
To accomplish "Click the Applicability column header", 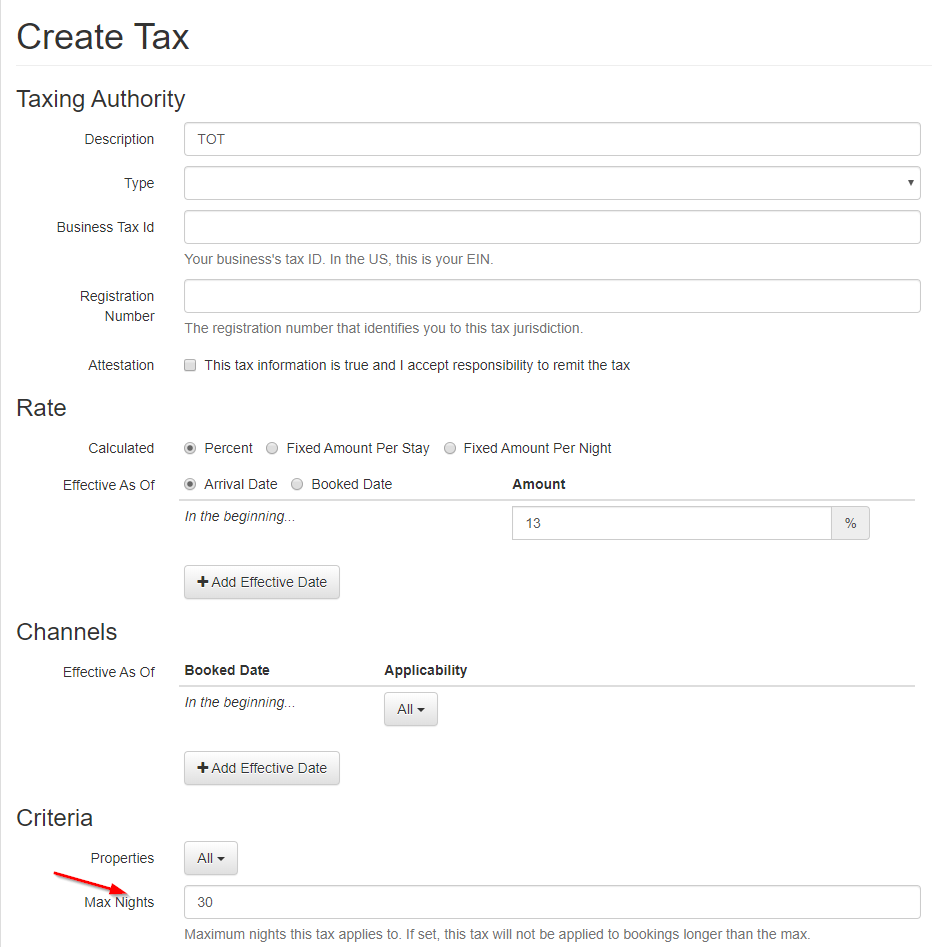I will pyautogui.click(x=426, y=670).
